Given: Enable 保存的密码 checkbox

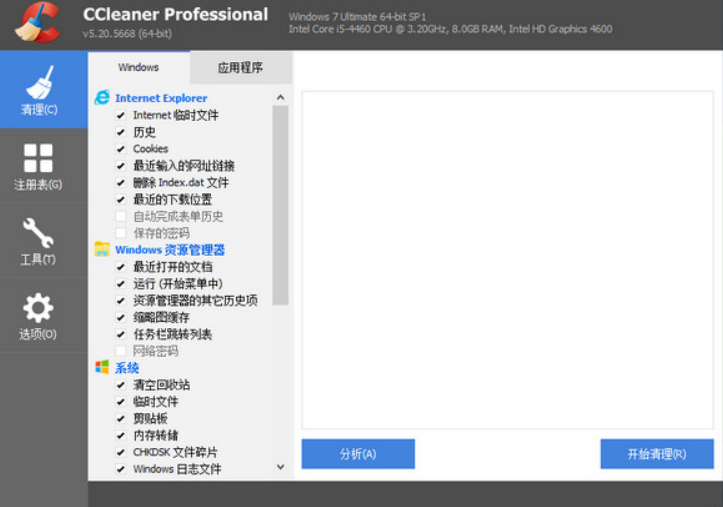Looking at the screenshot, I should (121, 233).
